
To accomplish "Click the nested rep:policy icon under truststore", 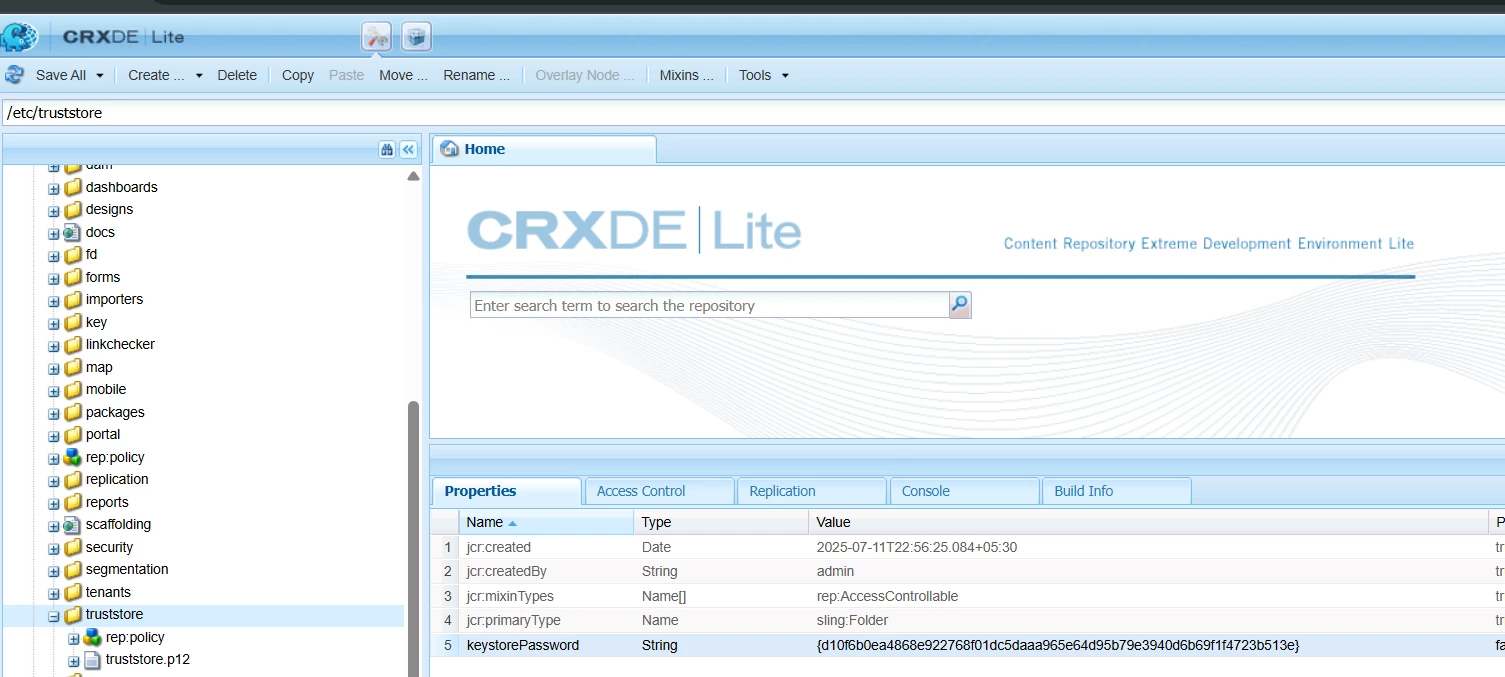I will [93, 637].
